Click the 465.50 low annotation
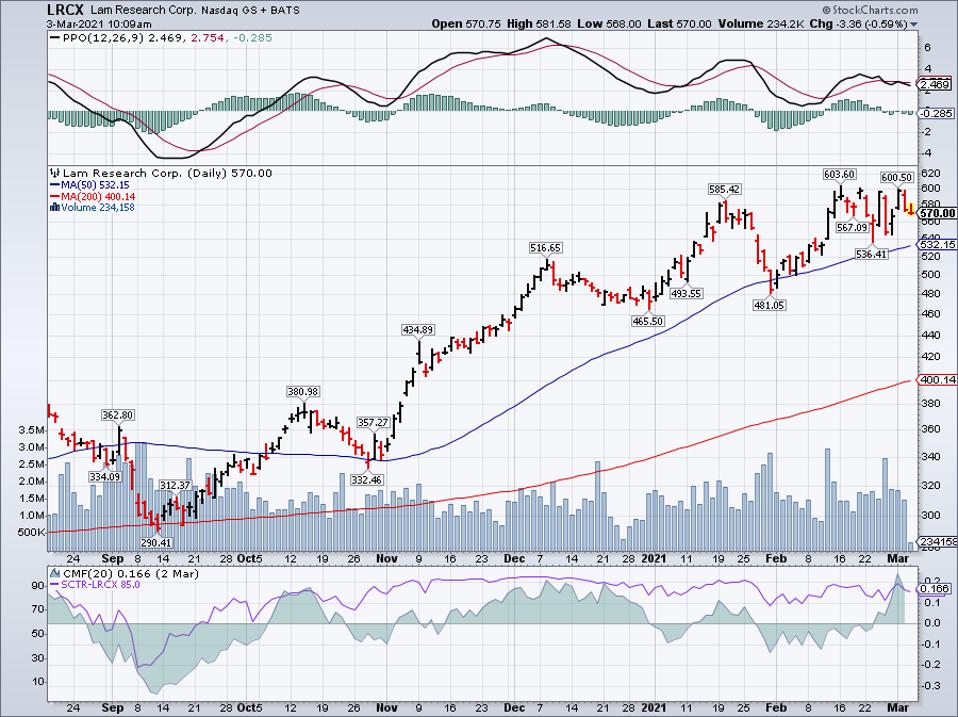This screenshot has height=717, width=958. point(648,321)
